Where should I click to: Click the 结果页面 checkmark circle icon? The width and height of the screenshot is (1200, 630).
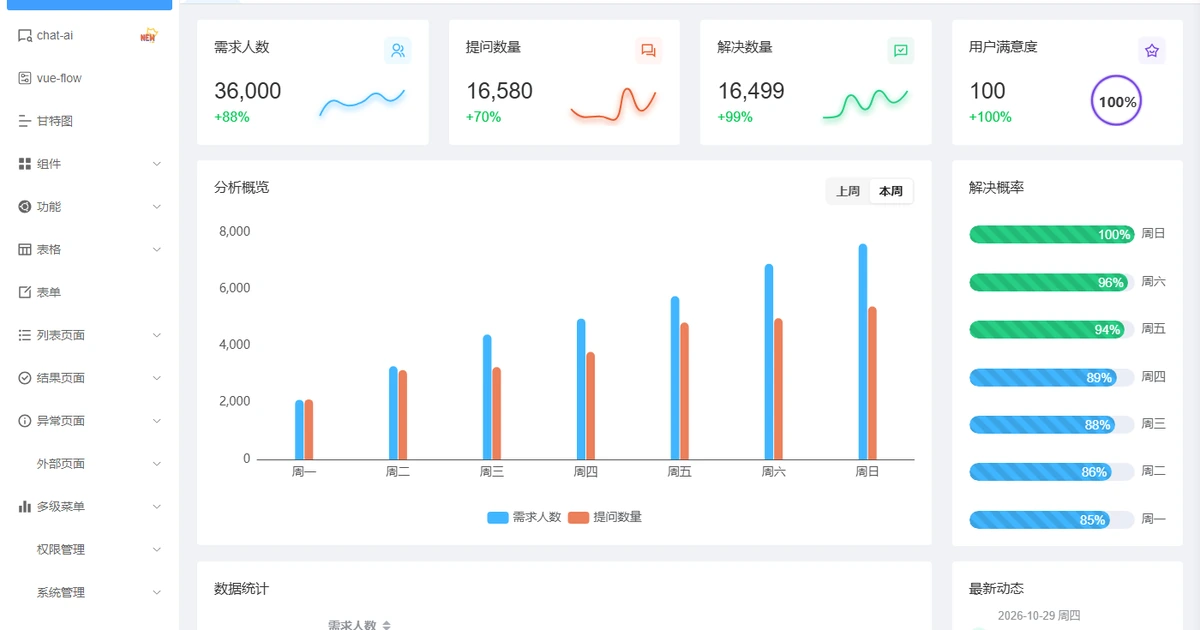pyautogui.click(x=25, y=378)
